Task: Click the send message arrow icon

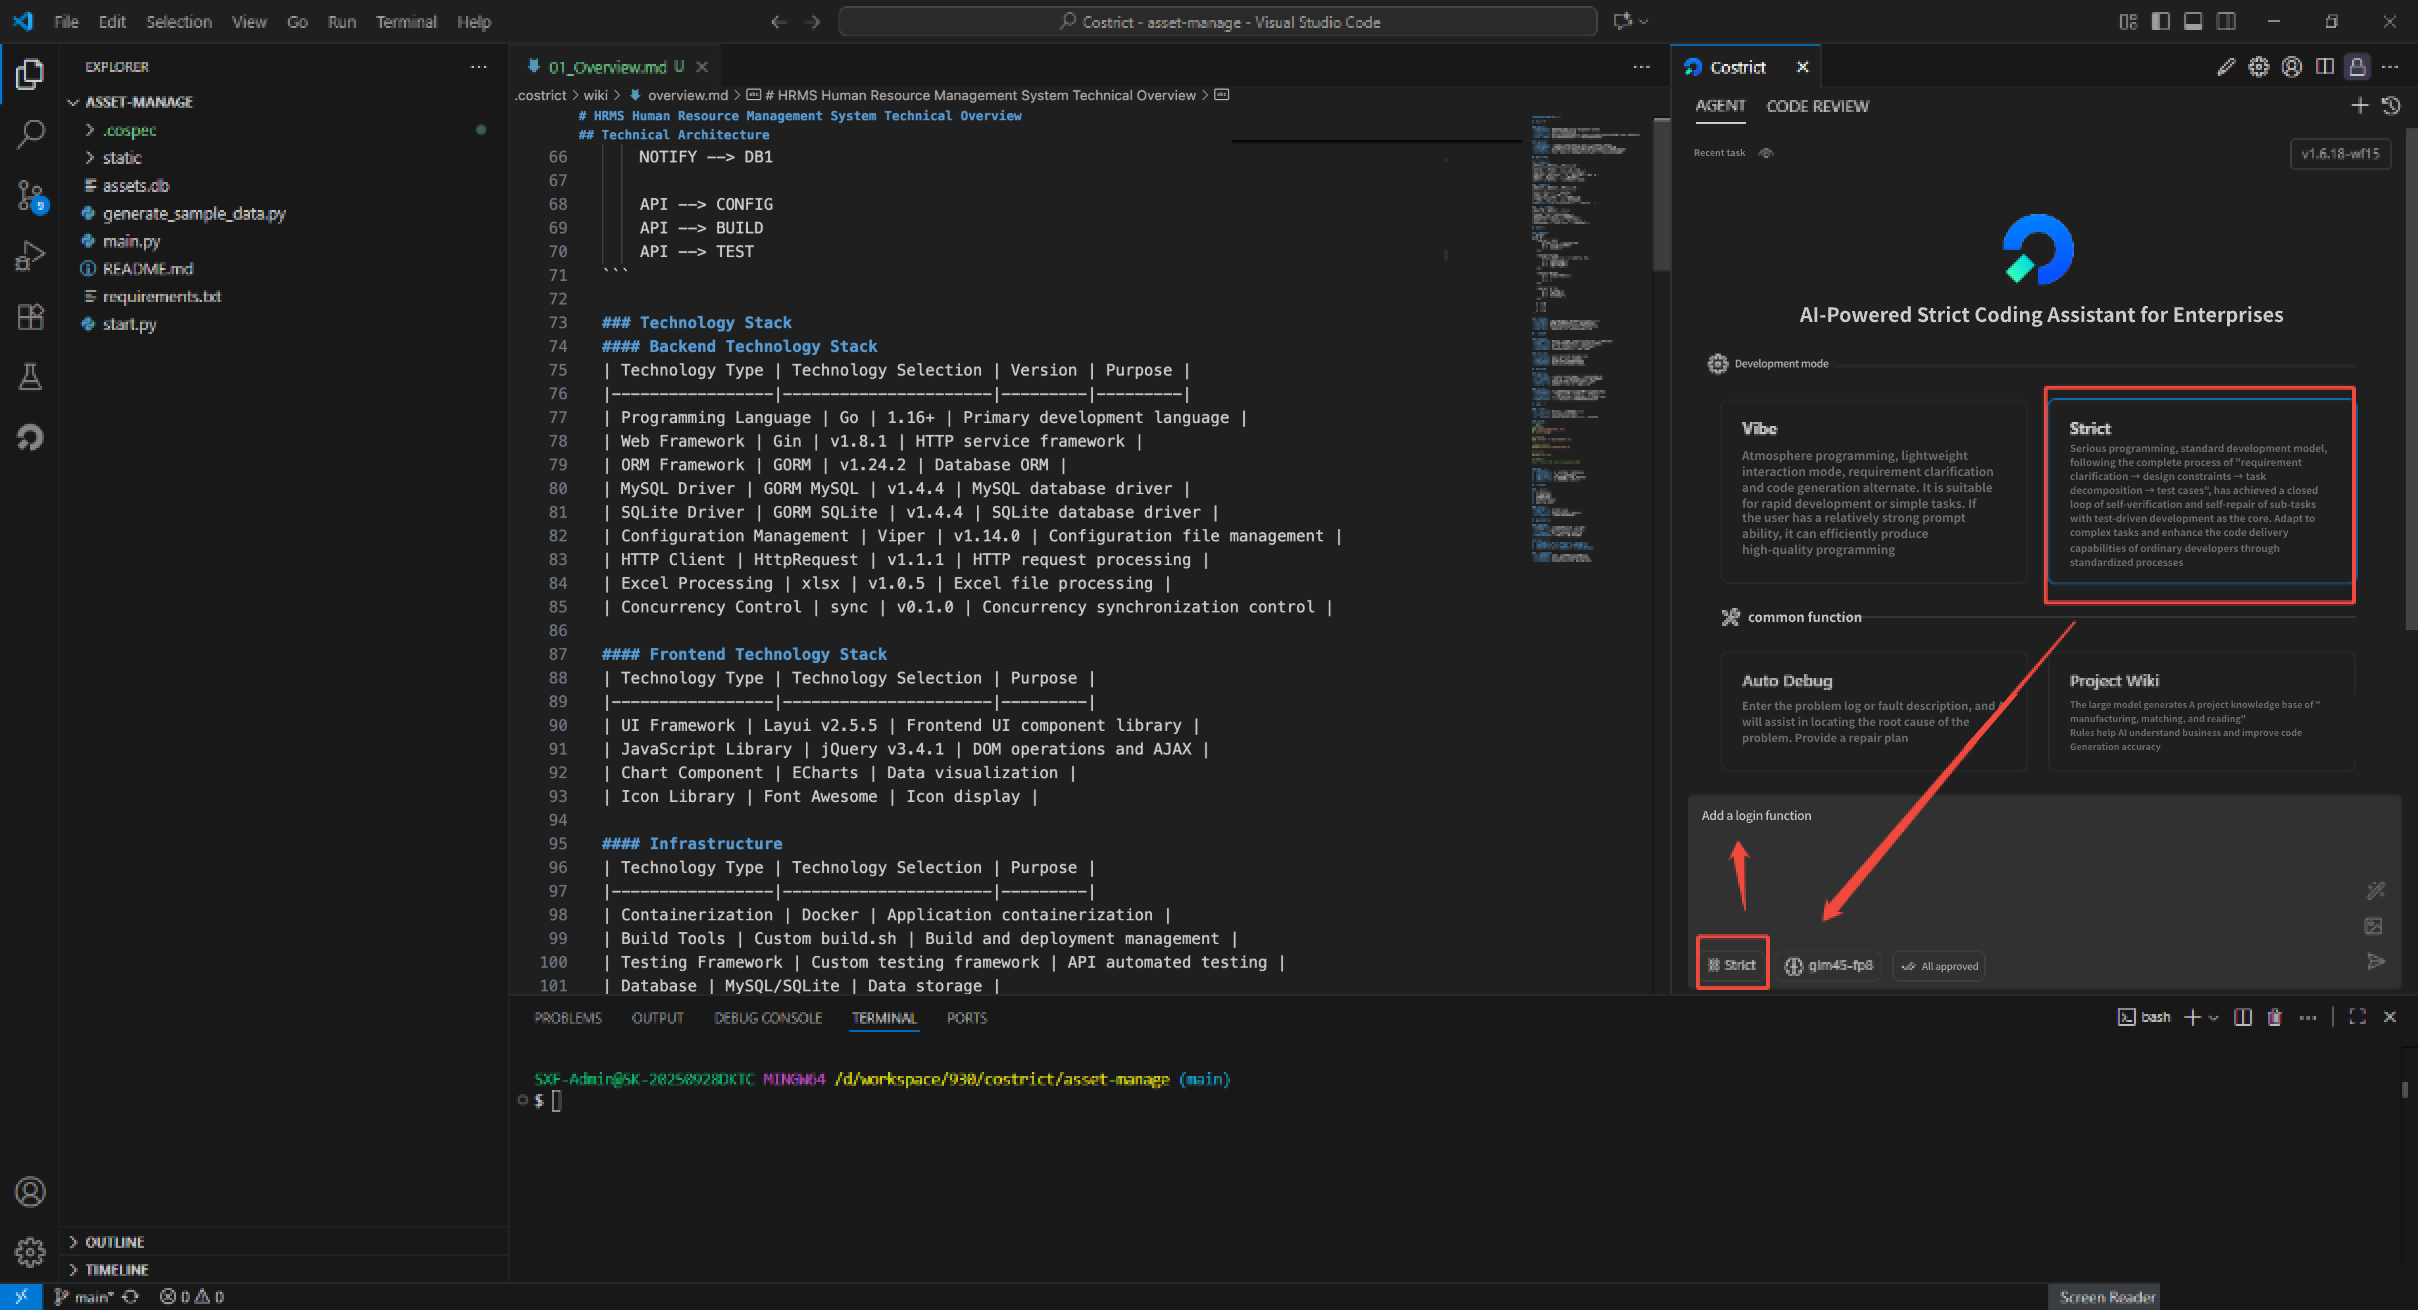Action: [x=2376, y=962]
